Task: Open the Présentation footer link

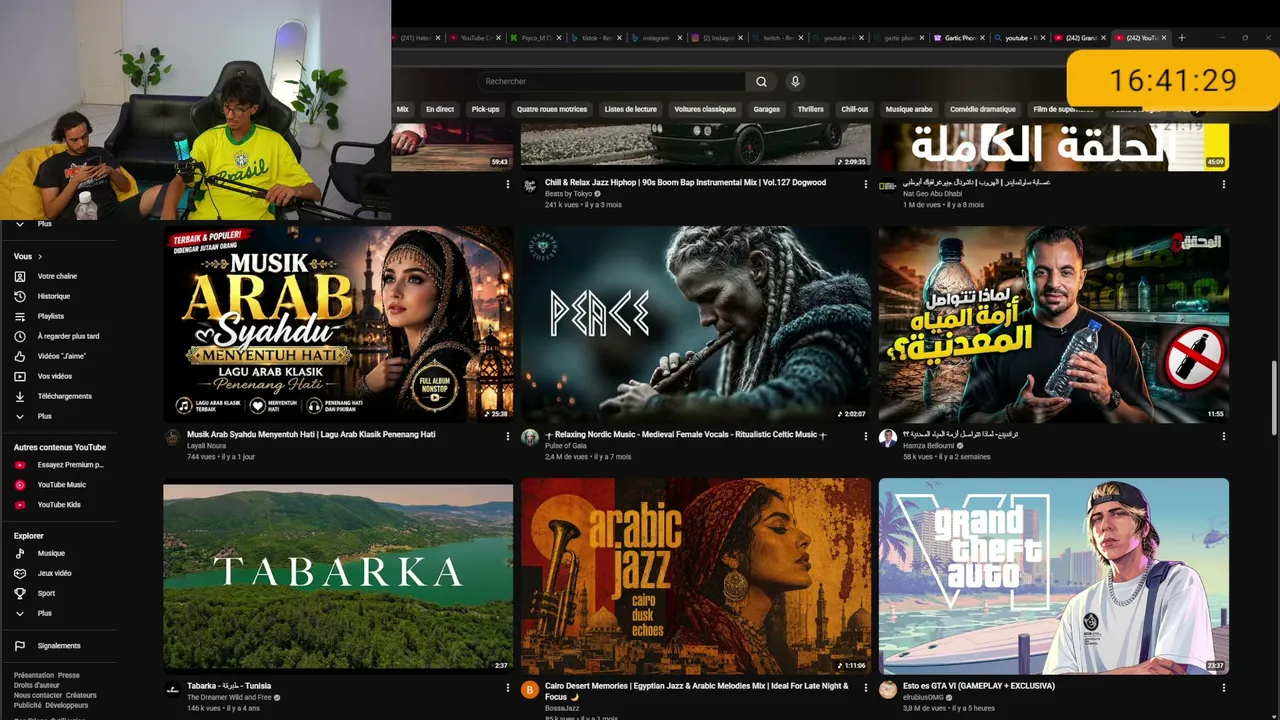Action: coord(34,676)
